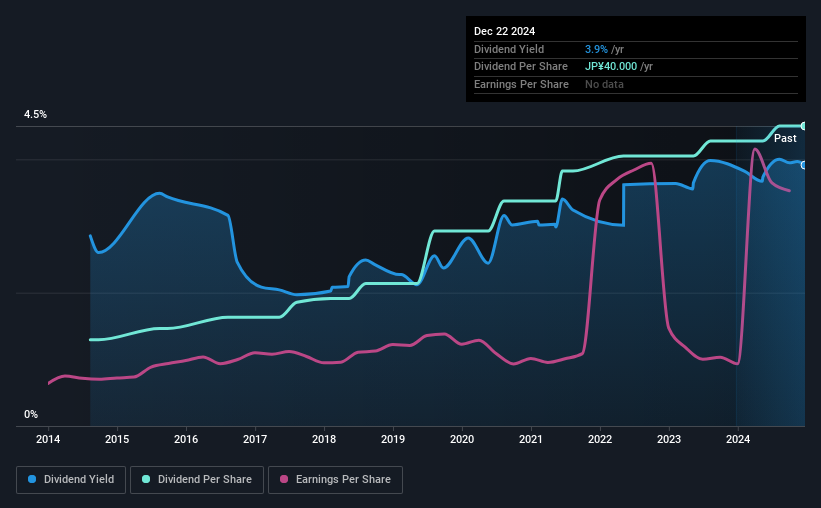Click the tooltip 'Dividend Yield' row label
Screen dimensions: 821x508
pos(509,49)
